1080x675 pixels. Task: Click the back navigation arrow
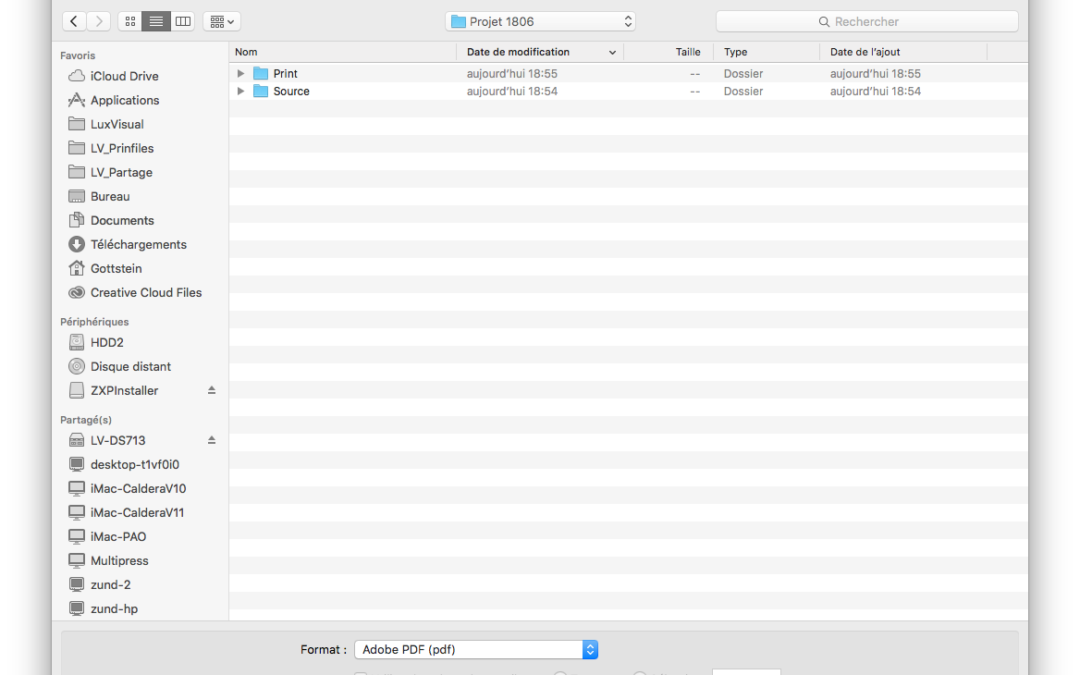click(x=74, y=21)
